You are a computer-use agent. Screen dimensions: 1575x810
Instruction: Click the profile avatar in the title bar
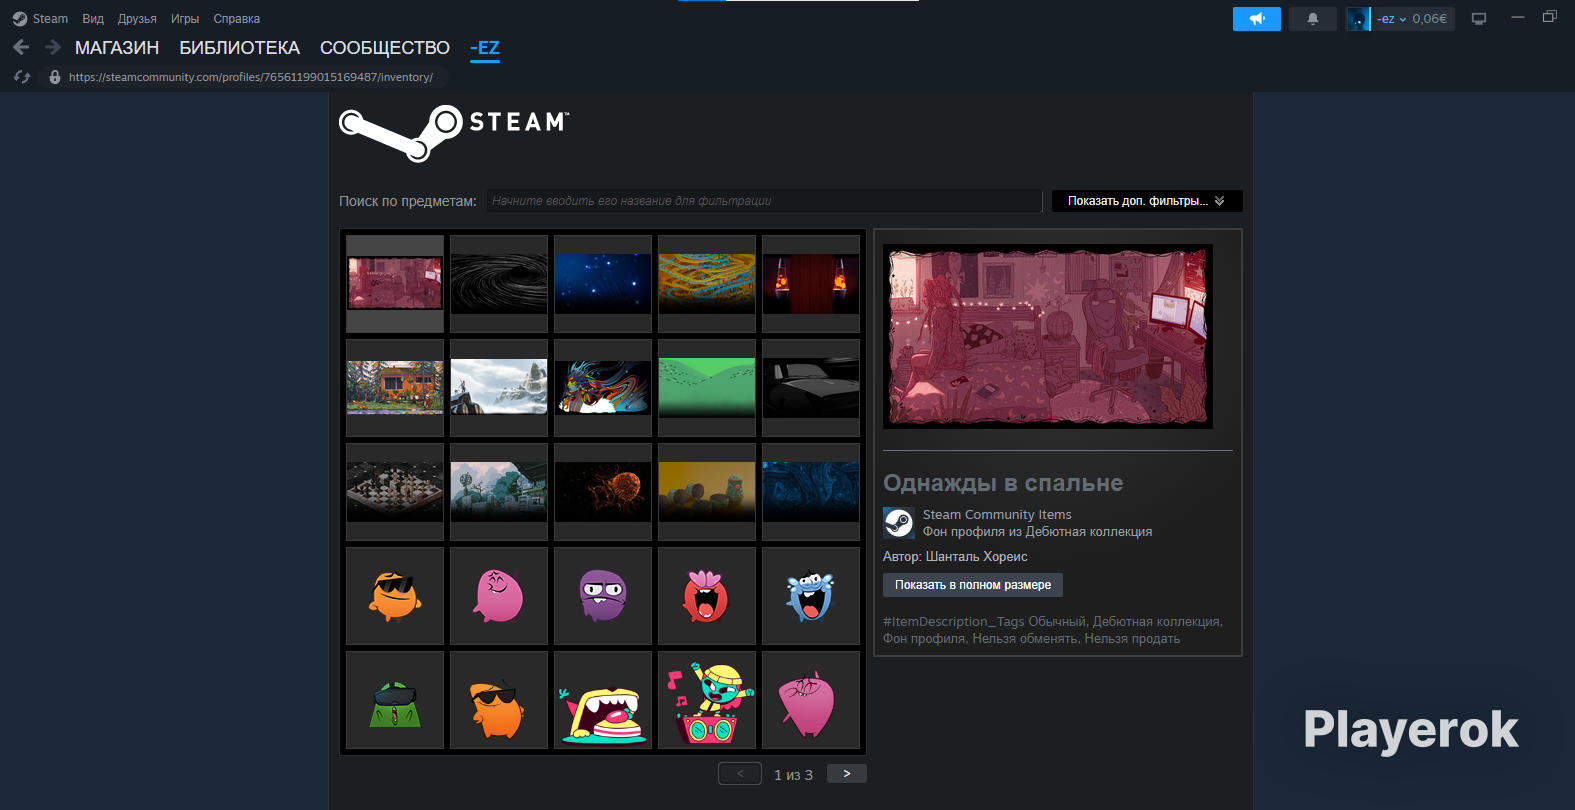(1358, 19)
